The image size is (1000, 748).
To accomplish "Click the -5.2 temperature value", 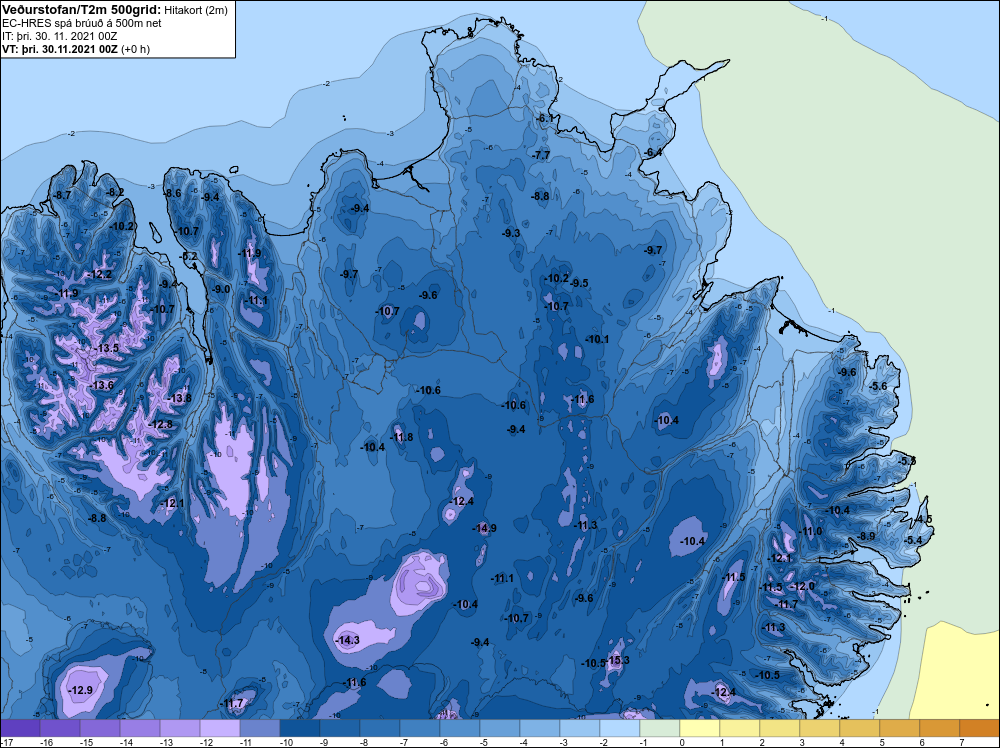I will point(189,256).
